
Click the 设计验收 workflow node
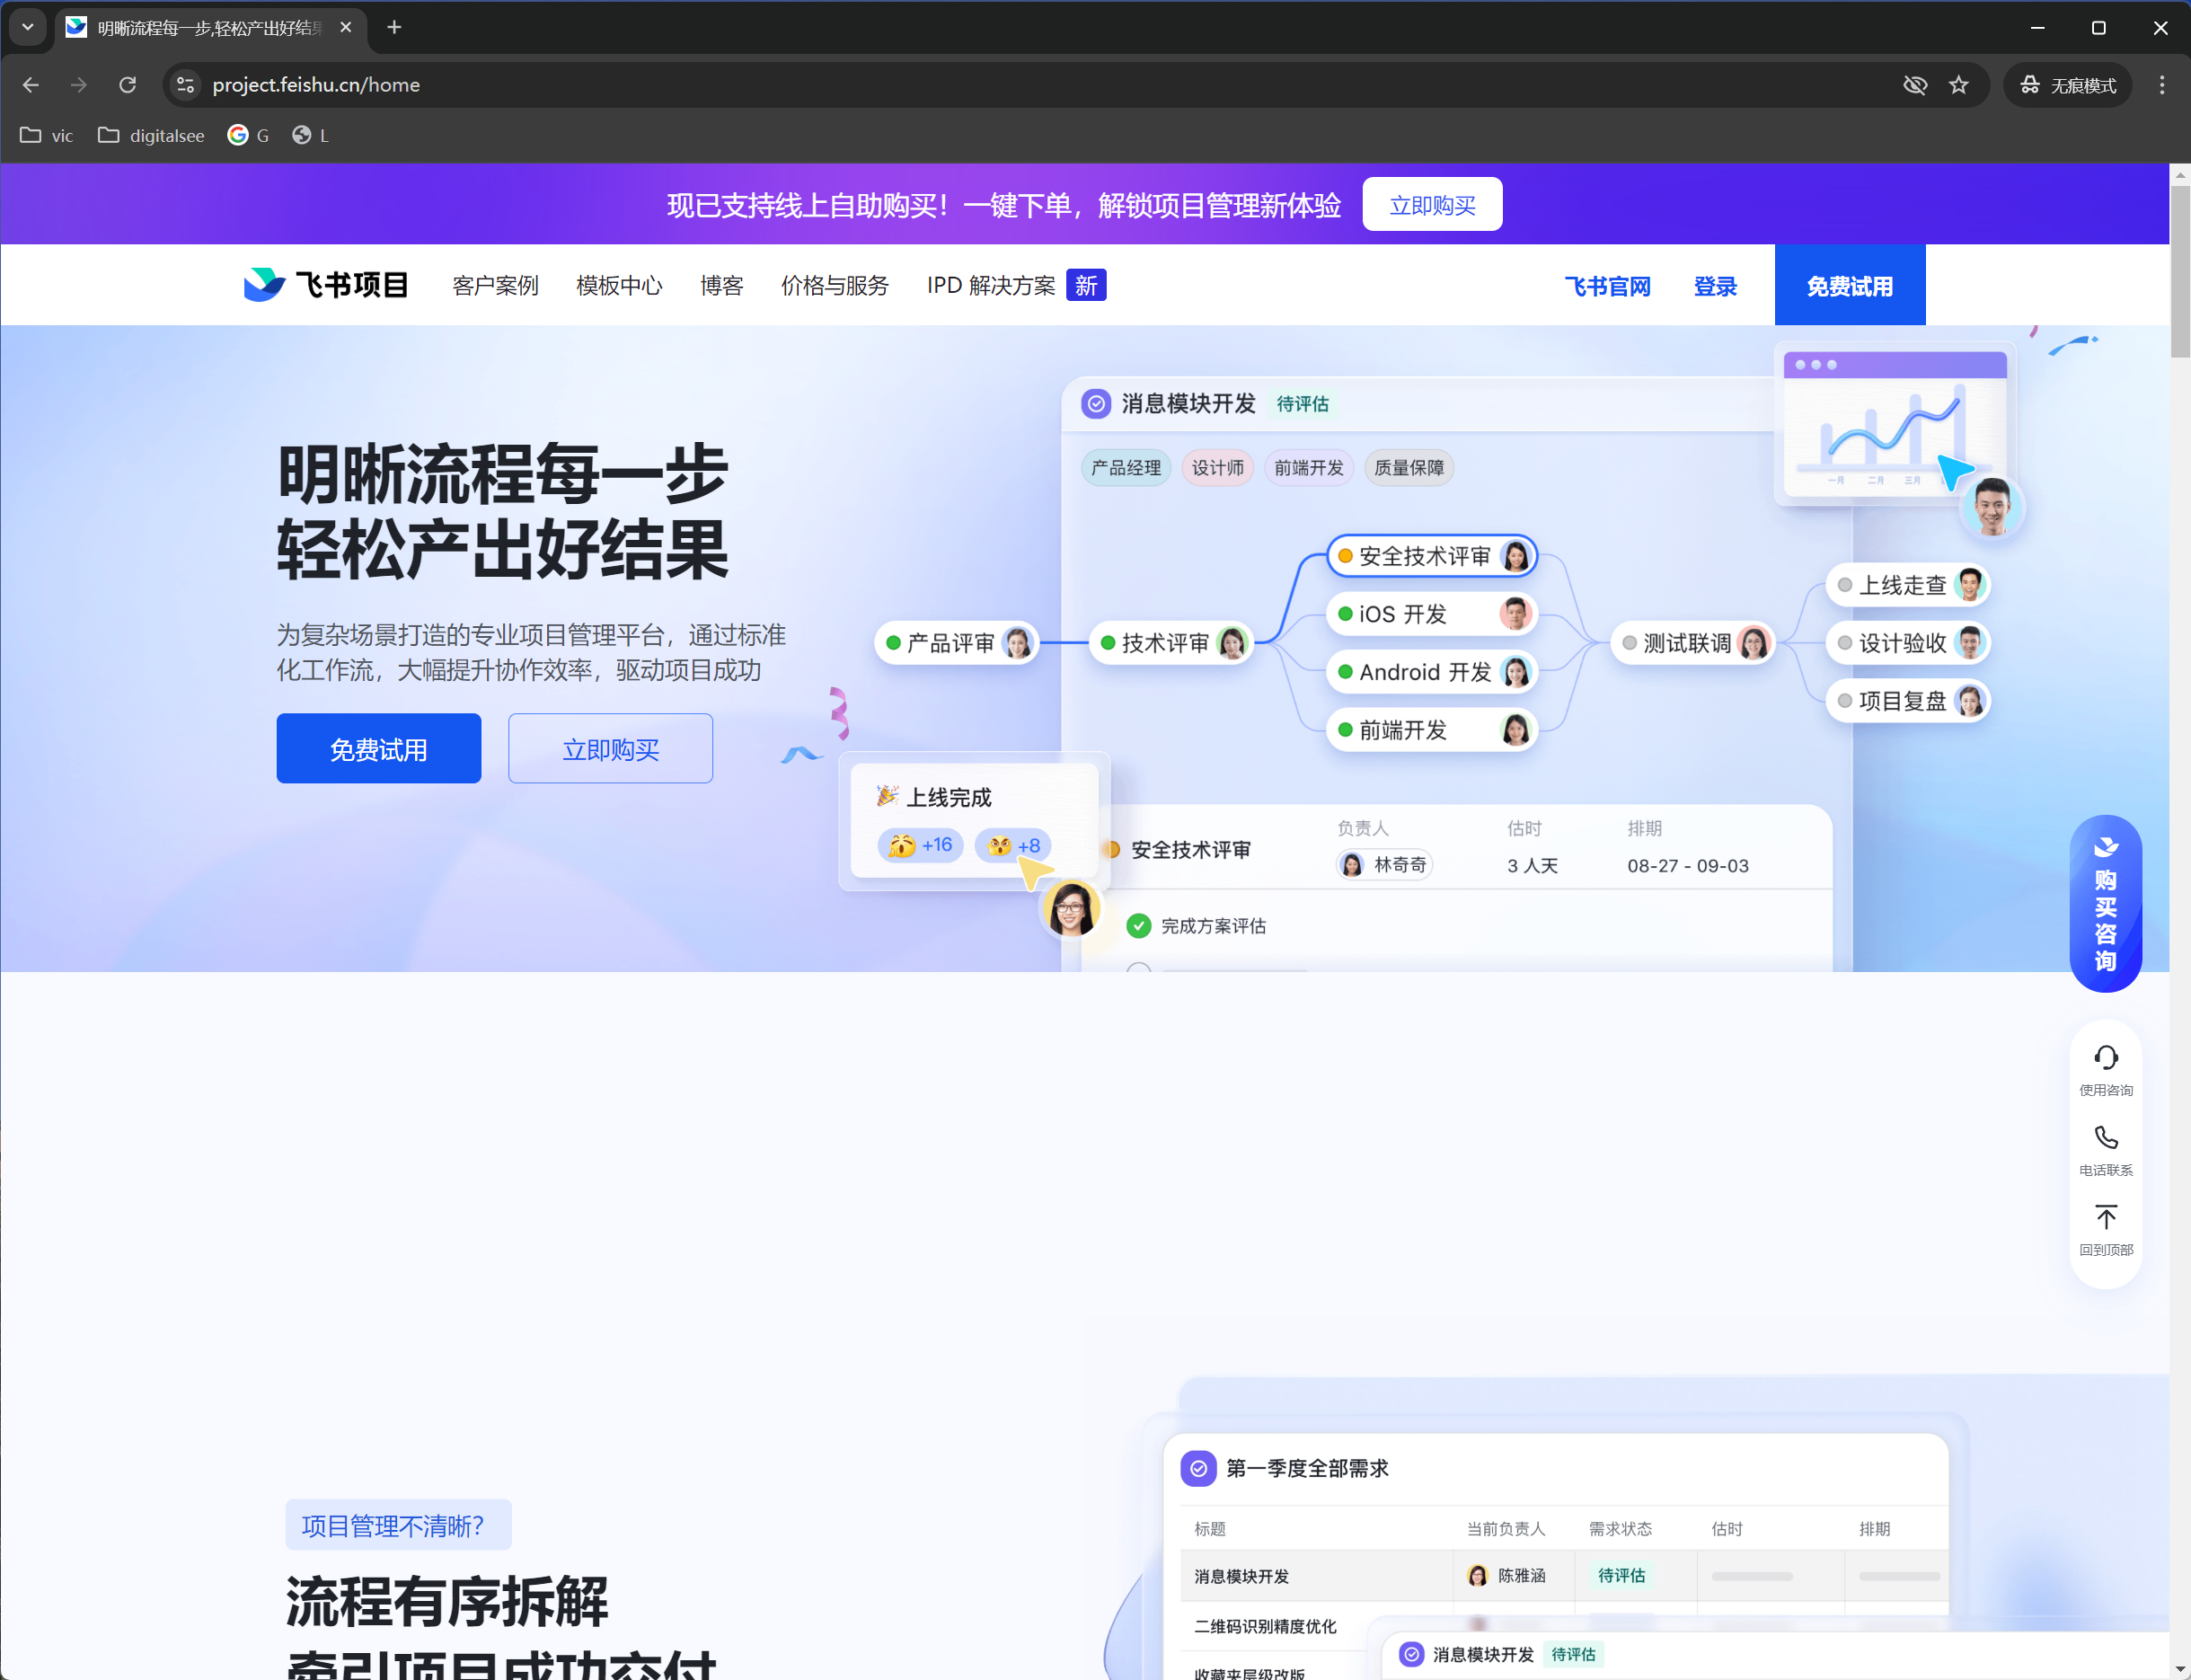pos(1908,642)
